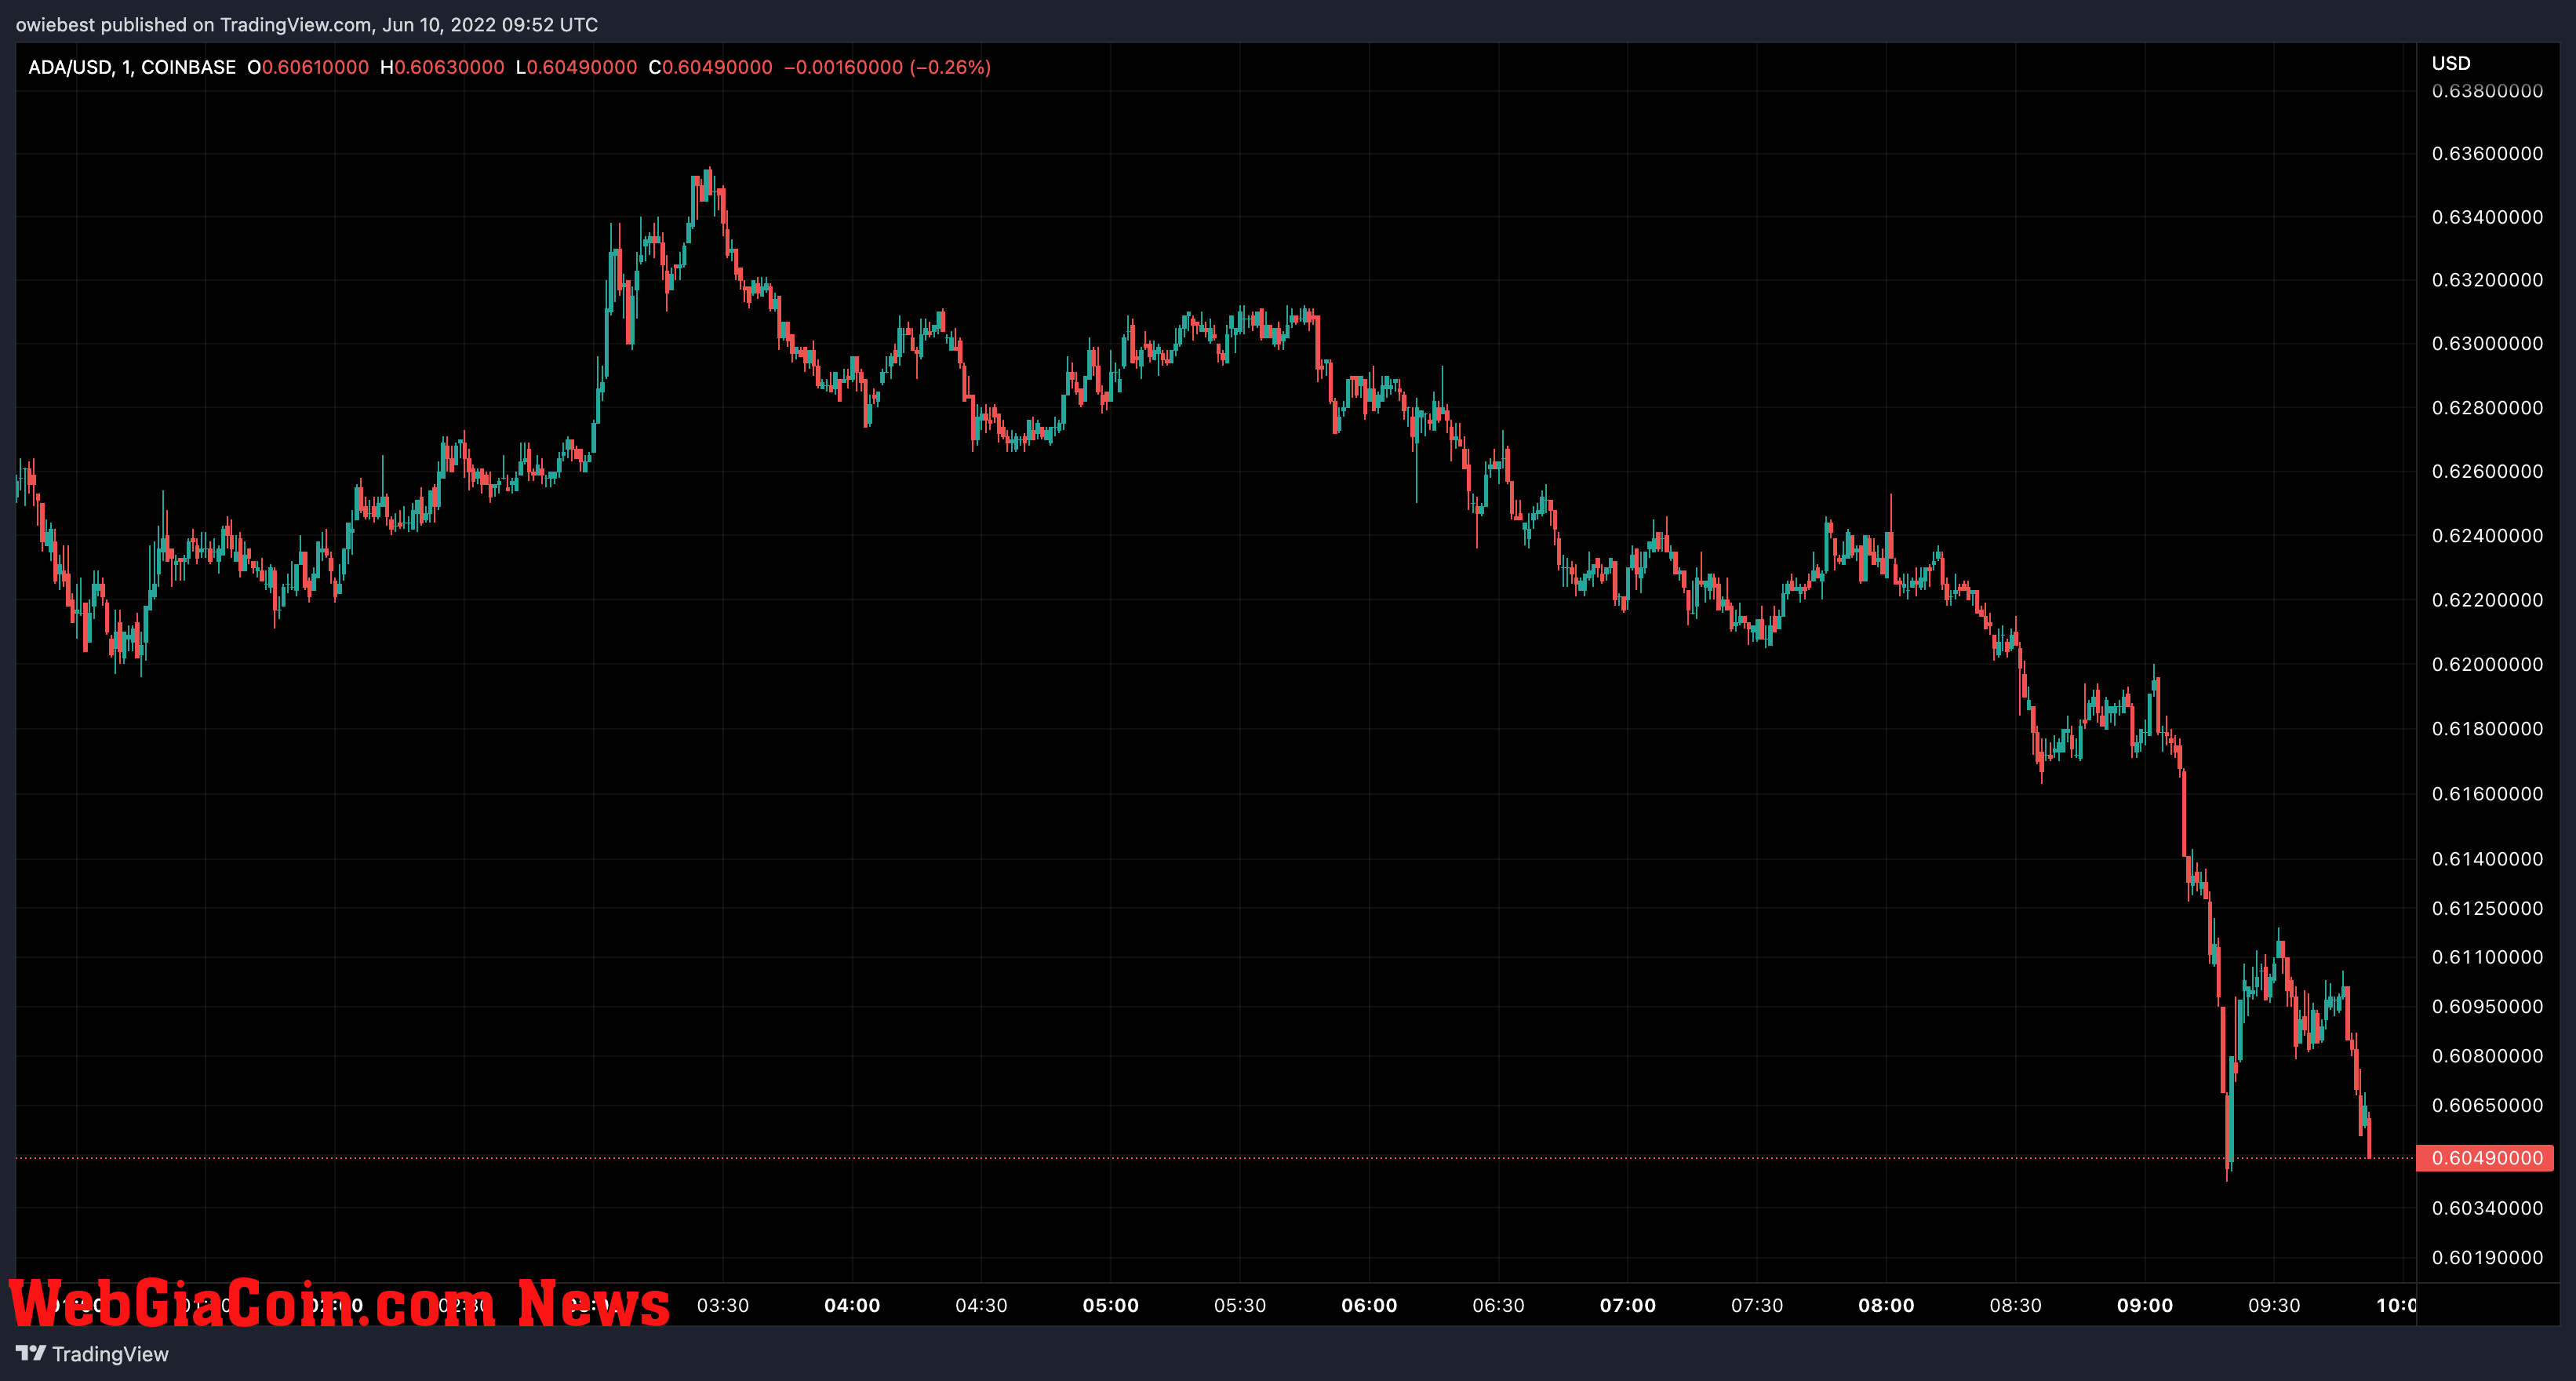This screenshot has width=2576, height=1381.
Task: Click price axis label 0.62600000
Action: pos(2487,471)
